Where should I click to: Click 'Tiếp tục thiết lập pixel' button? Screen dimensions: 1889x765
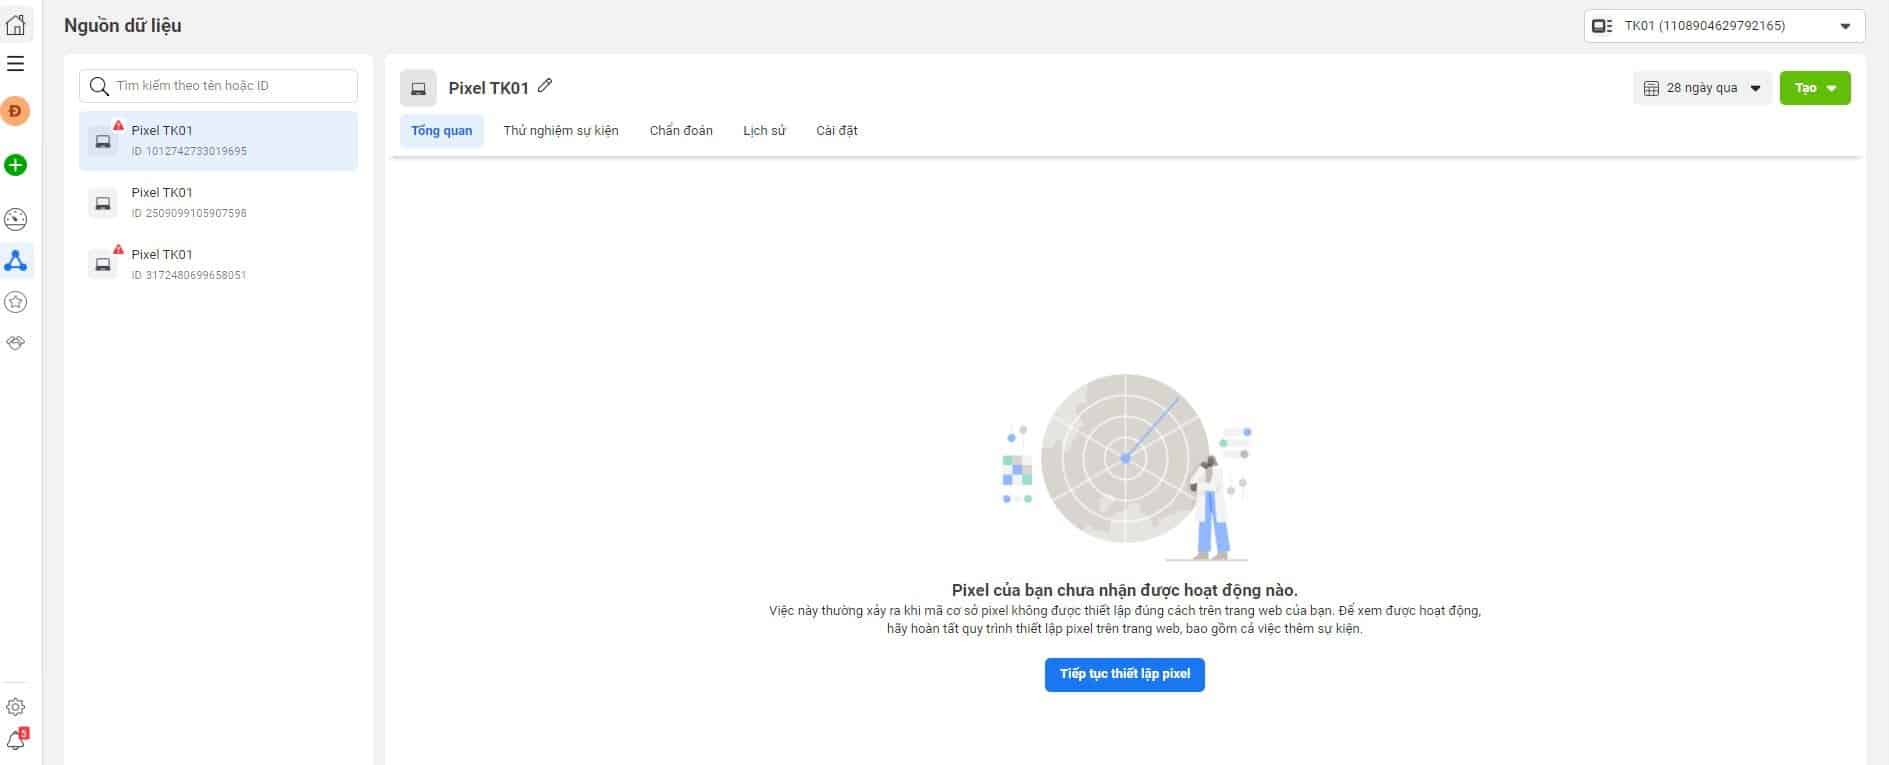pyautogui.click(x=1124, y=674)
